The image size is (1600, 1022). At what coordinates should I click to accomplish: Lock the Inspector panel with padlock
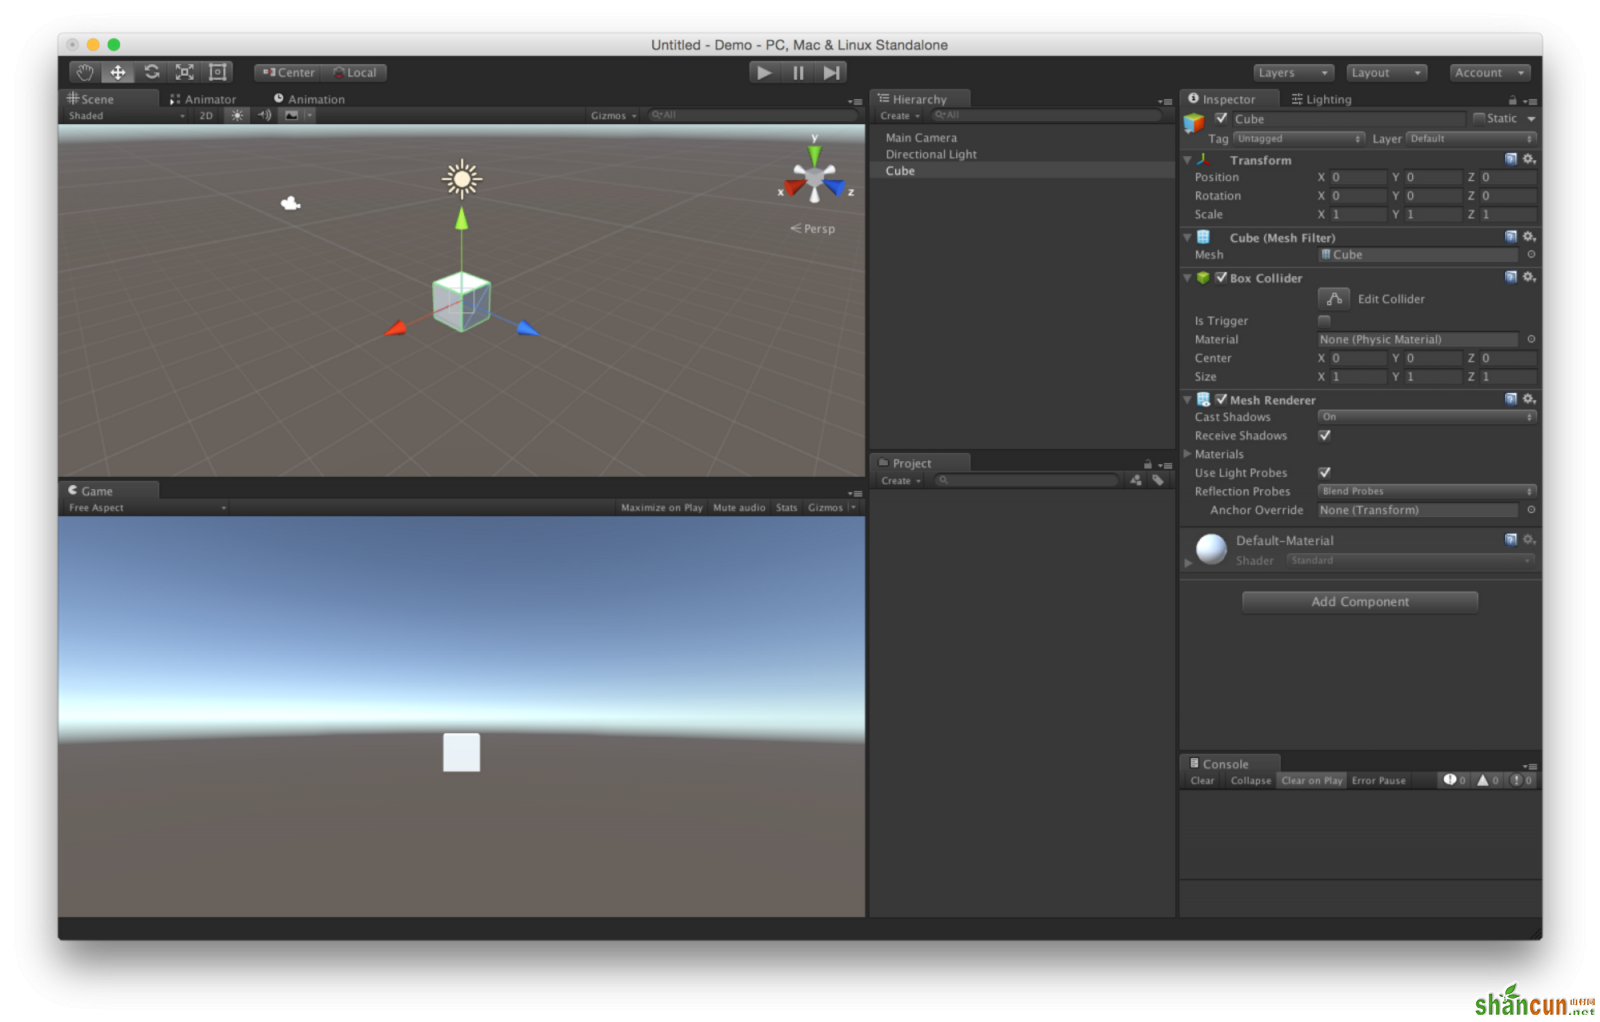pos(1512,100)
